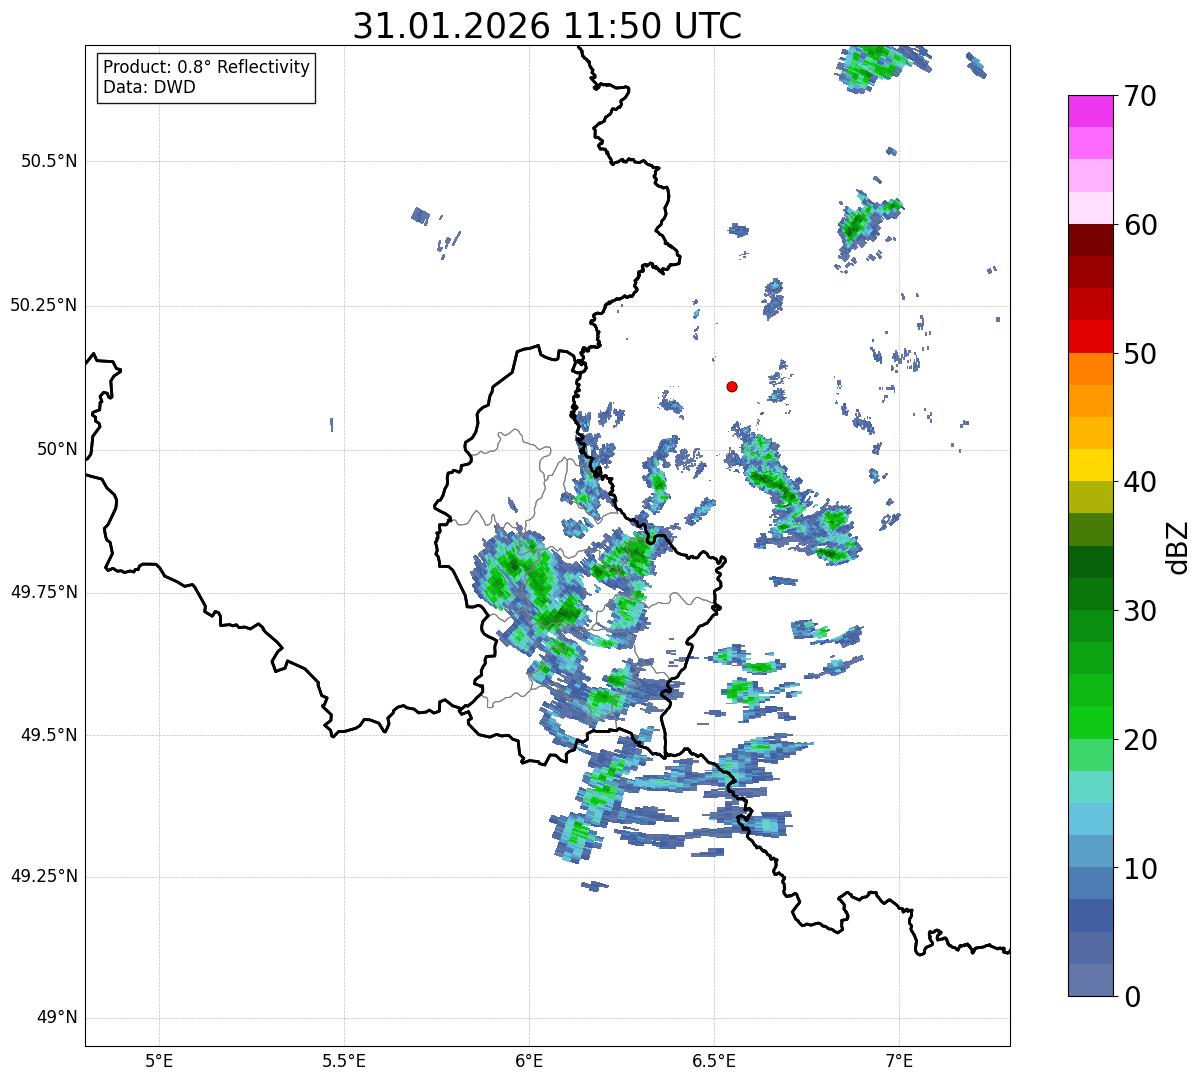Click the longitude label "6°E"
This screenshot has height=1081, width=1202.
tap(529, 1060)
